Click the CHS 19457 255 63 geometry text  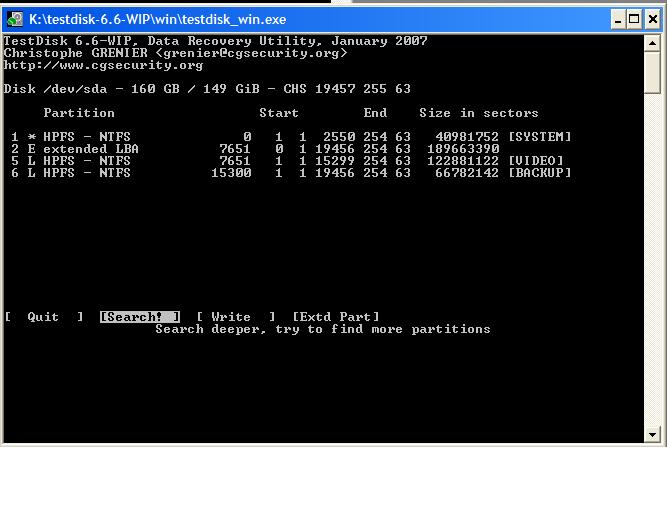point(347,89)
